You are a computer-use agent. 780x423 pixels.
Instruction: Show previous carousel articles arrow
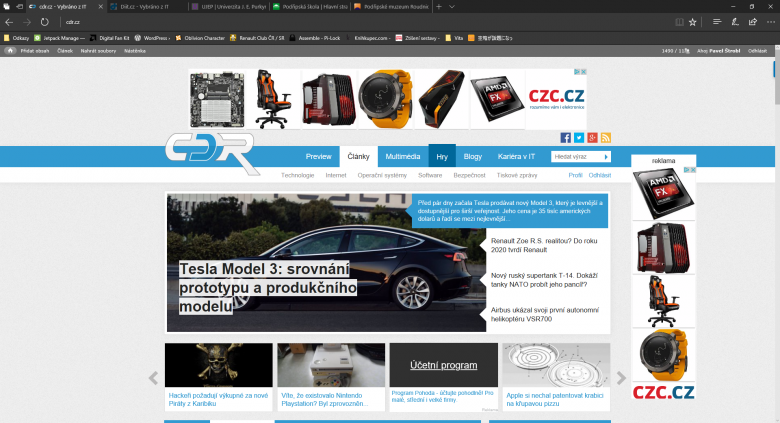tap(153, 378)
